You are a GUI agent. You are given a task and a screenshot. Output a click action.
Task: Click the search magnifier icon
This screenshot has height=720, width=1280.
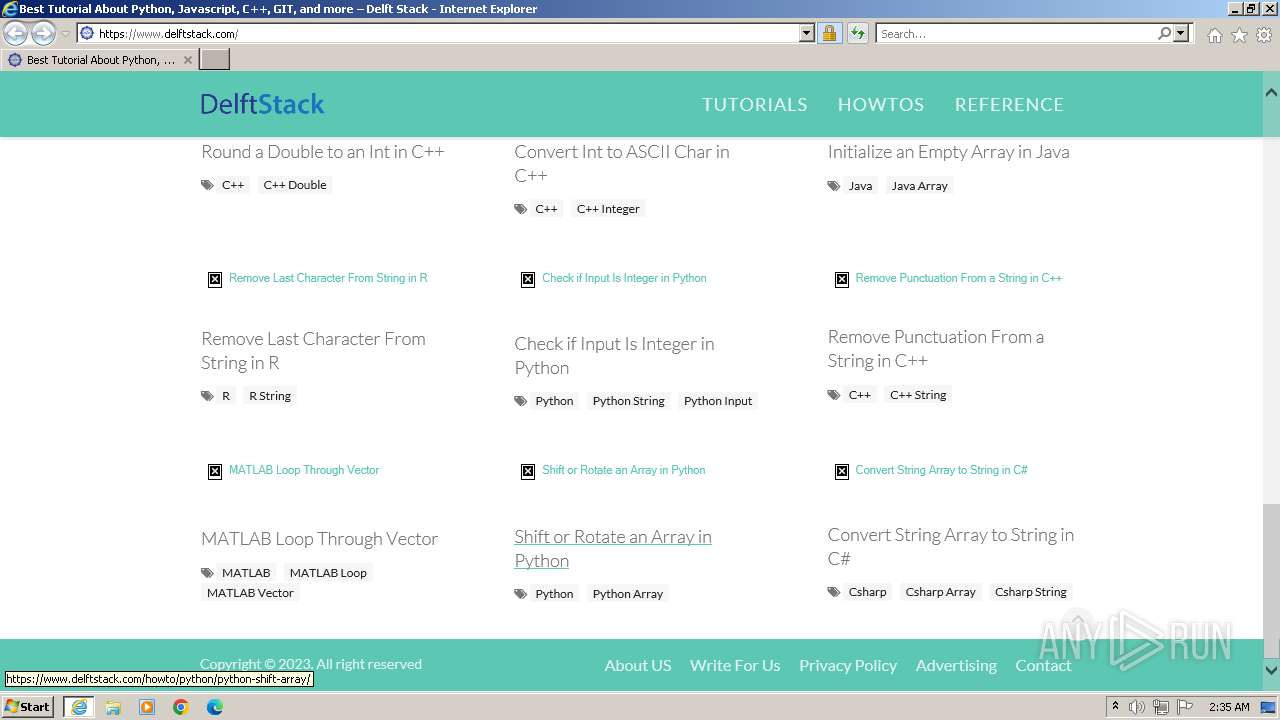point(1164,33)
